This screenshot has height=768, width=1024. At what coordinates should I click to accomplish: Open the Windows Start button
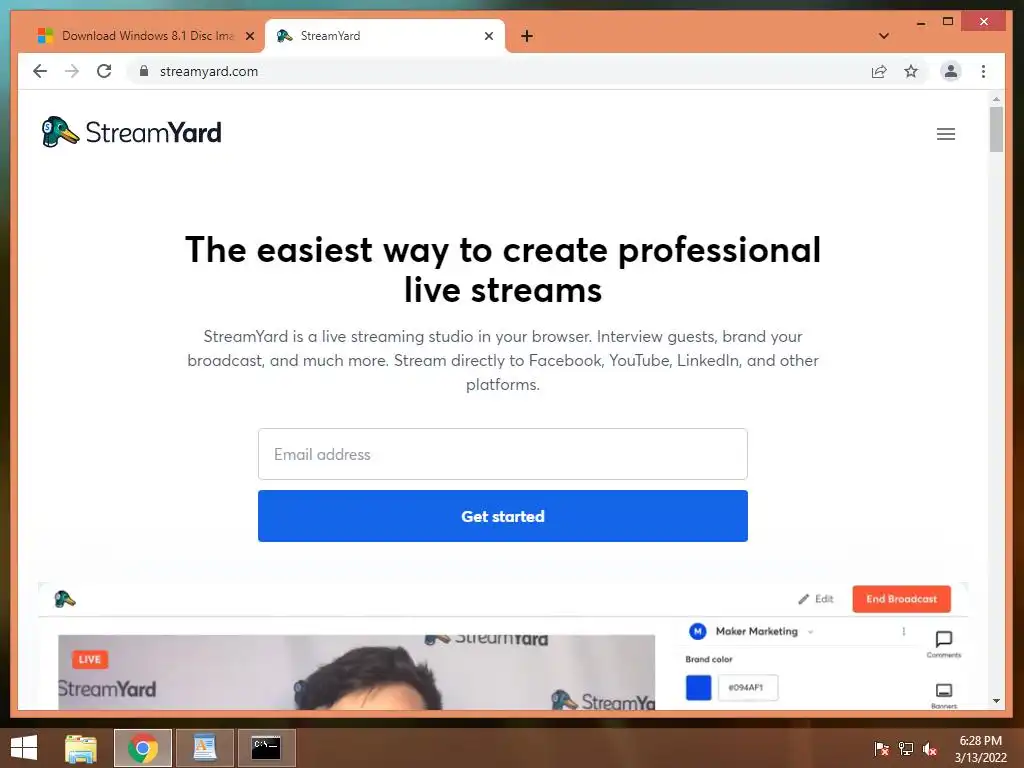click(24, 748)
